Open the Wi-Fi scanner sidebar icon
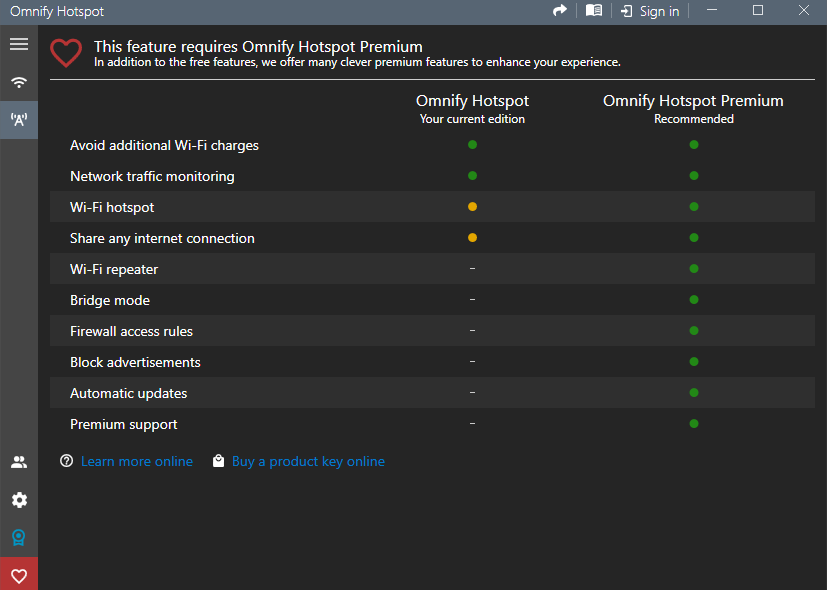827x590 pixels. tap(19, 82)
